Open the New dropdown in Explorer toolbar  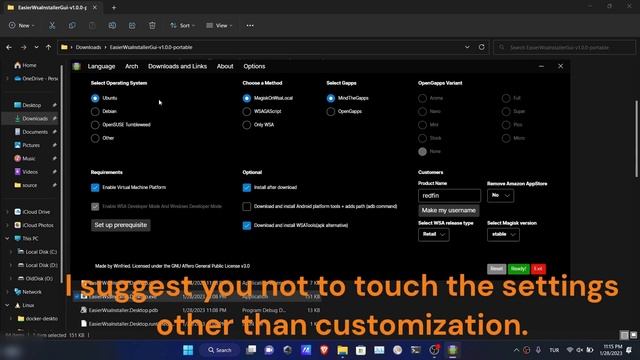[22, 25]
